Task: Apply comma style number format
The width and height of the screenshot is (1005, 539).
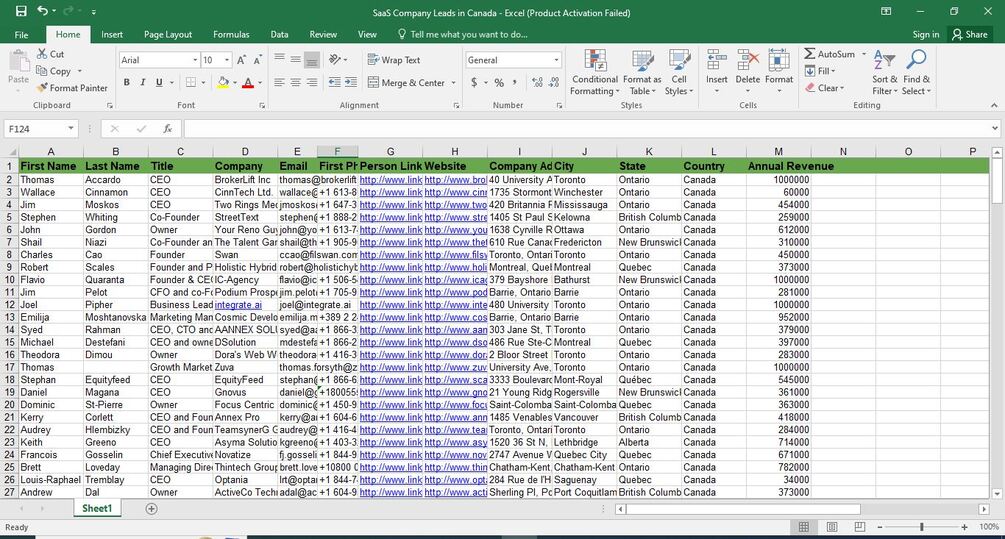Action: (515, 82)
